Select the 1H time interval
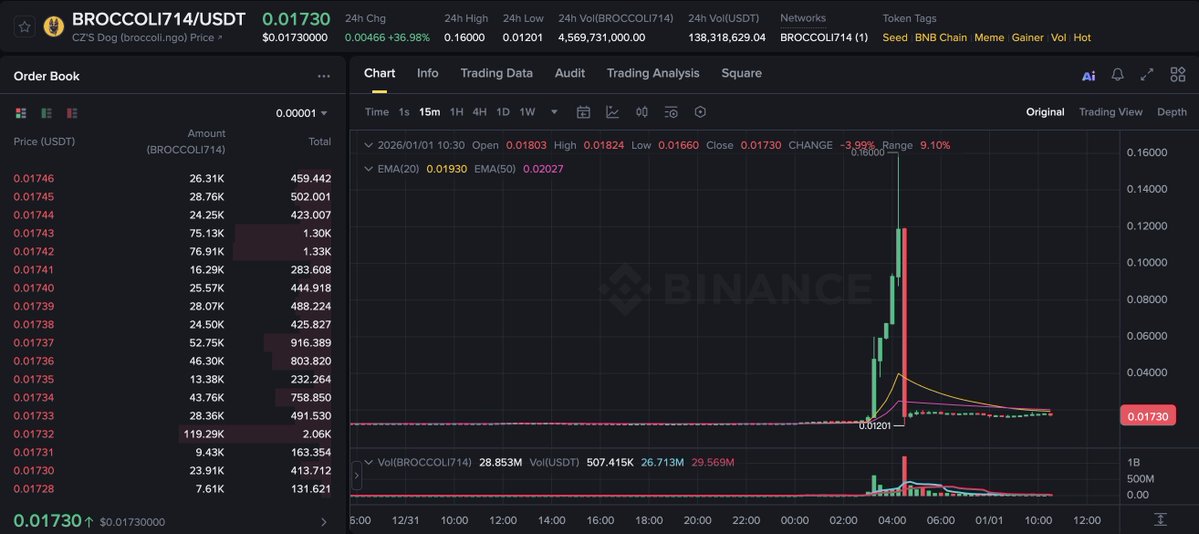The width and height of the screenshot is (1199, 534). [456, 112]
